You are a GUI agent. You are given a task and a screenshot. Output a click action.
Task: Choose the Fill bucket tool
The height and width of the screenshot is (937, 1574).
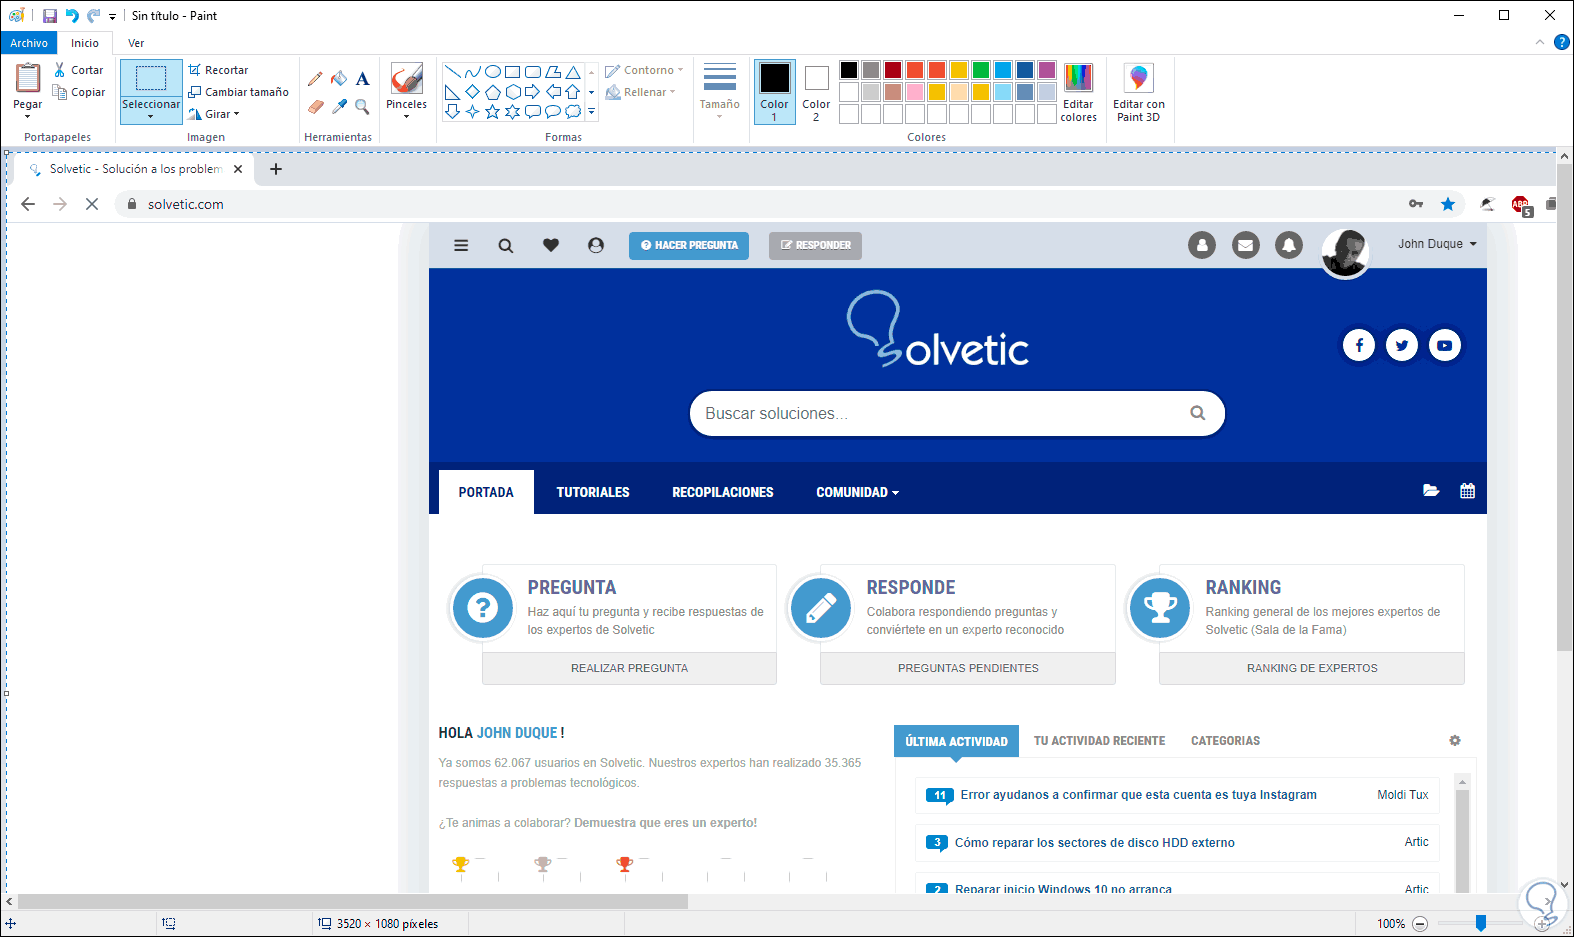(339, 78)
